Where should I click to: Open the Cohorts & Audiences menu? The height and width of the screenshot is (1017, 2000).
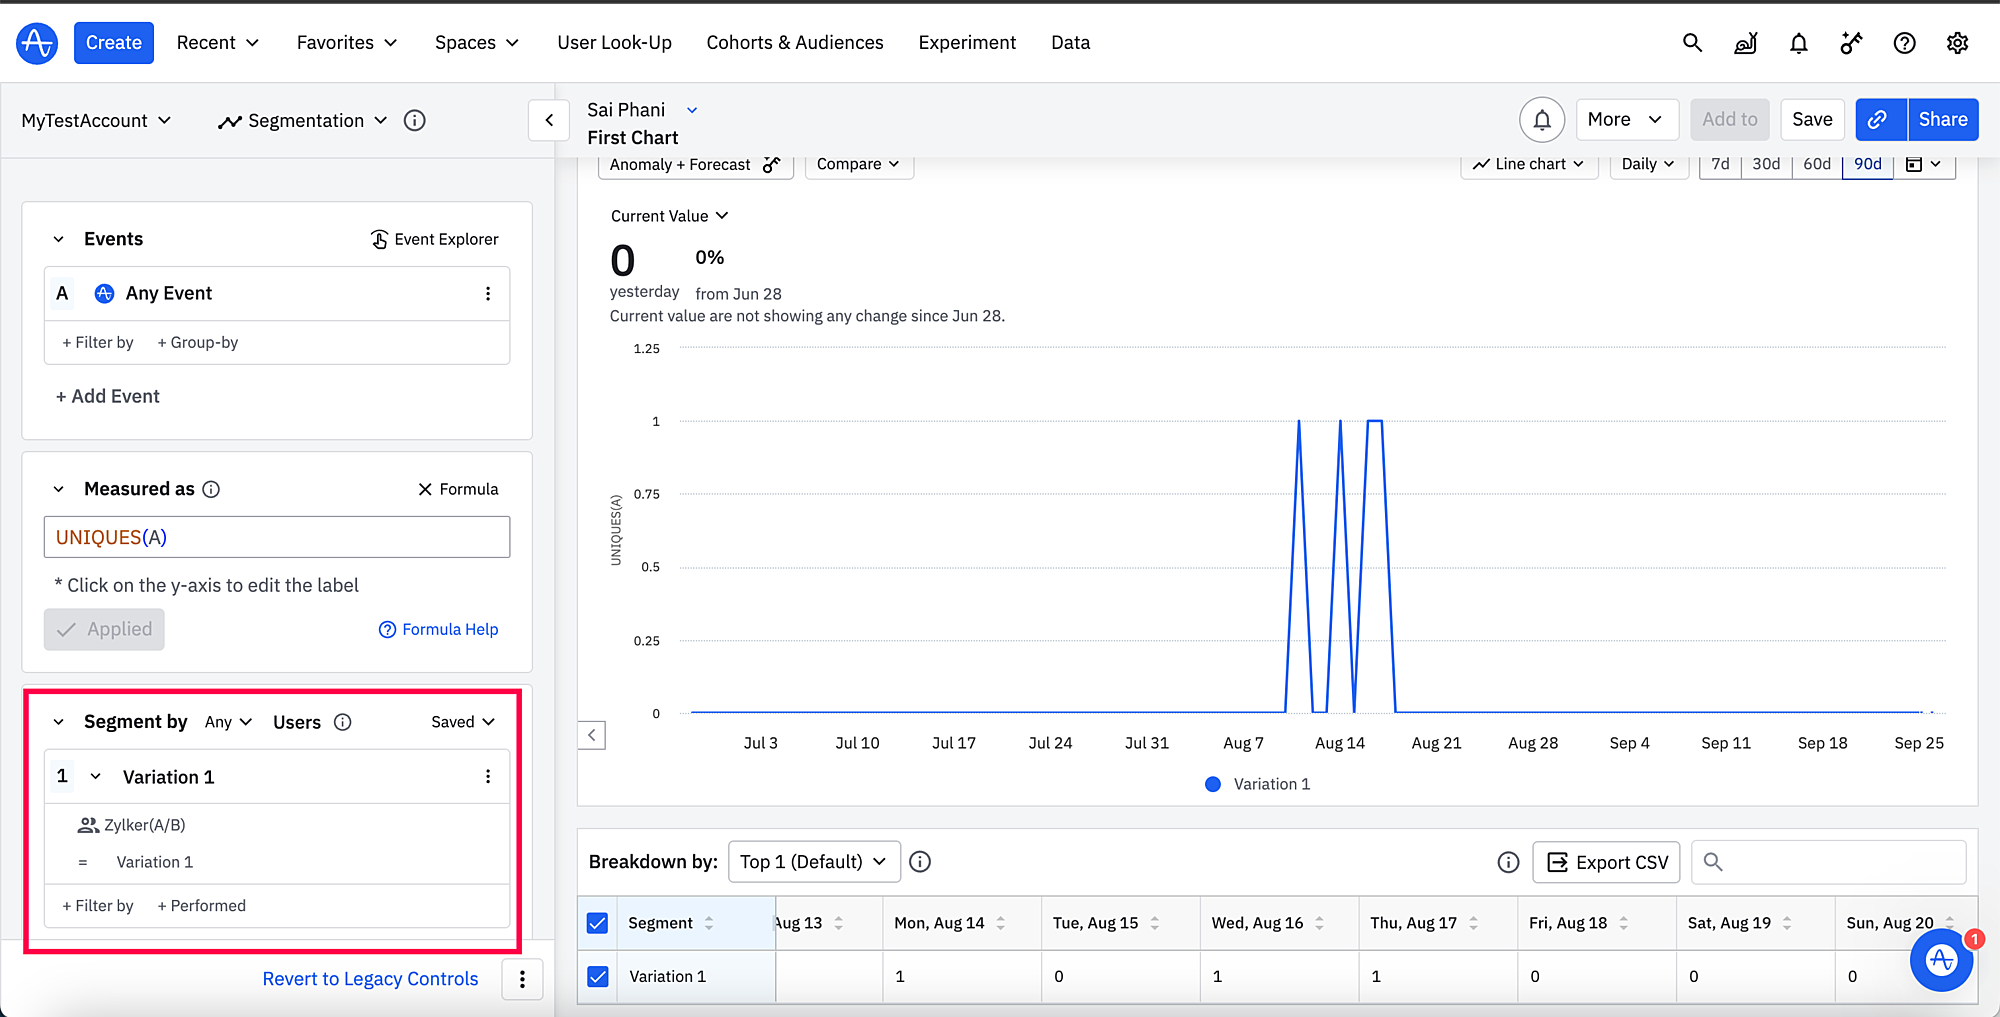pos(794,43)
